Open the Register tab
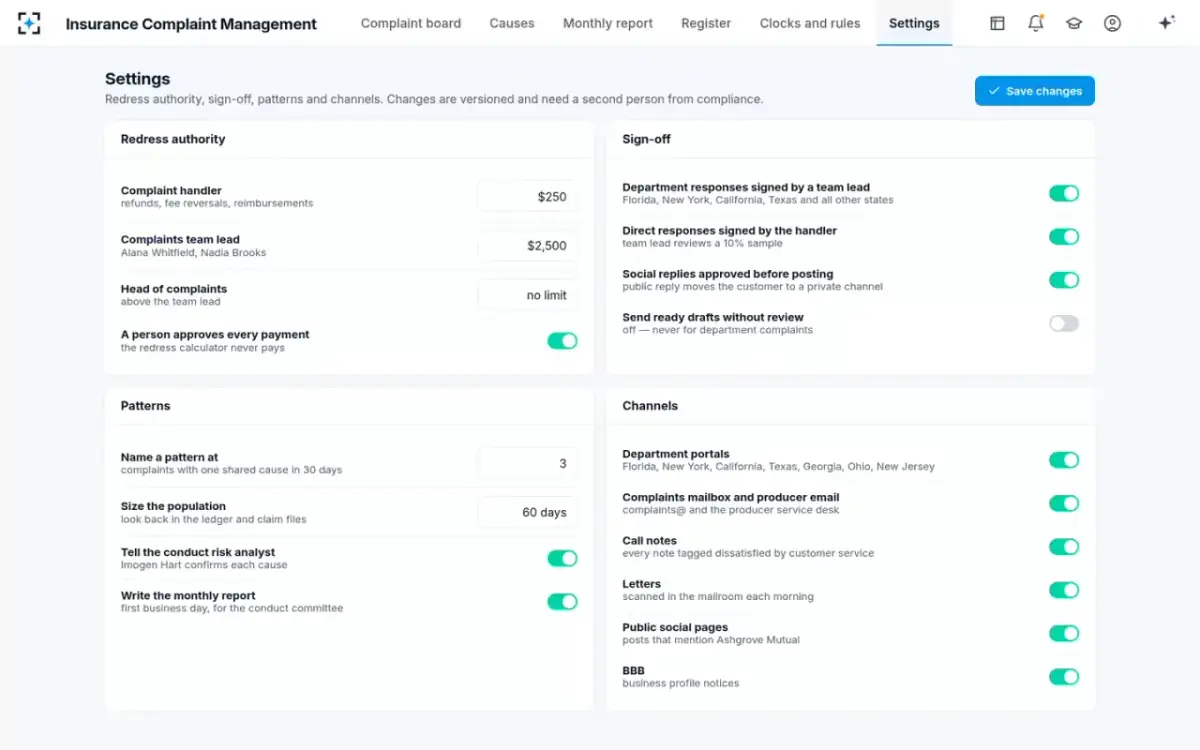The image size is (1200, 750). [x=706, y=23]
